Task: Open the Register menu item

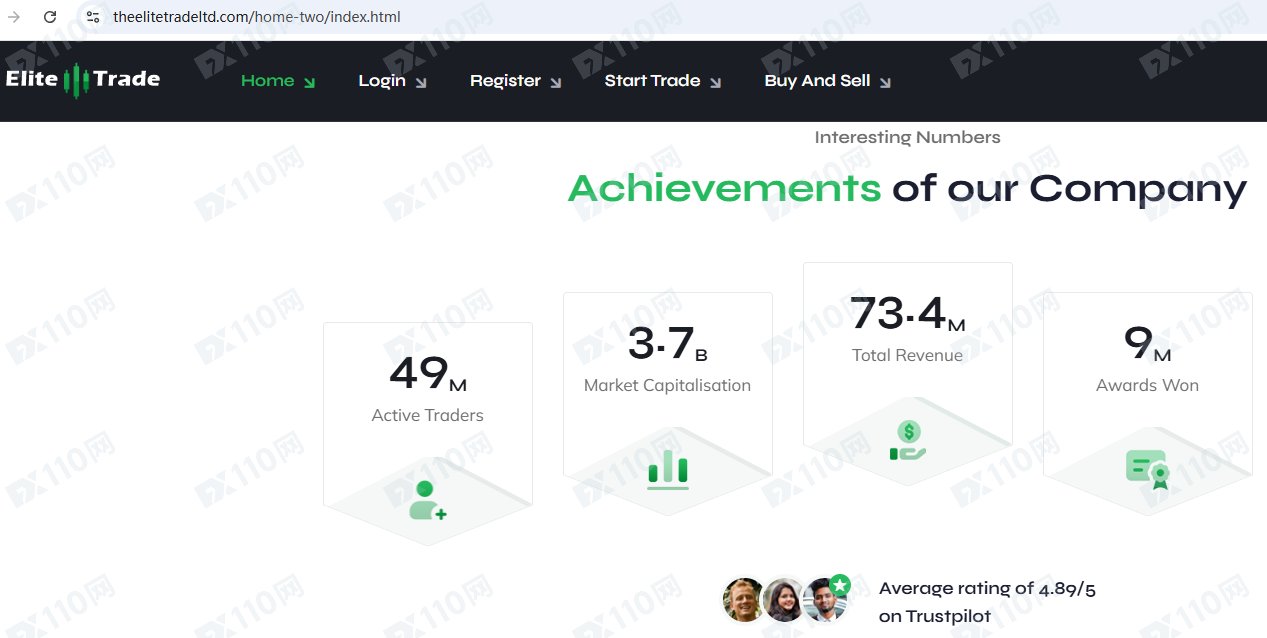Action: pyautogui.click(x=505, y=81)
